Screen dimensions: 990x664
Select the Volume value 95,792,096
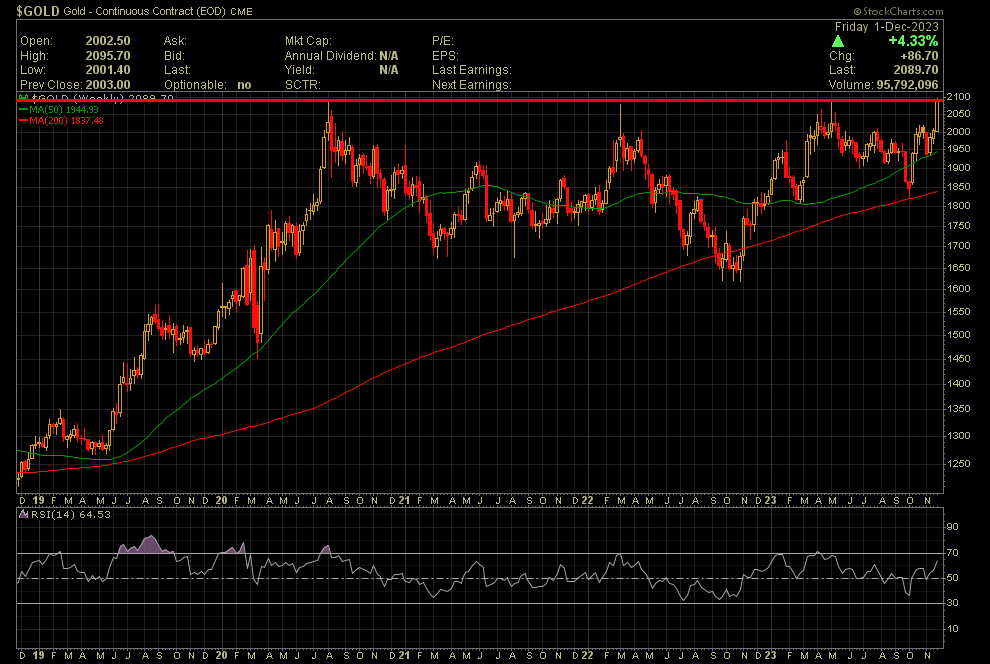point(907,85)
